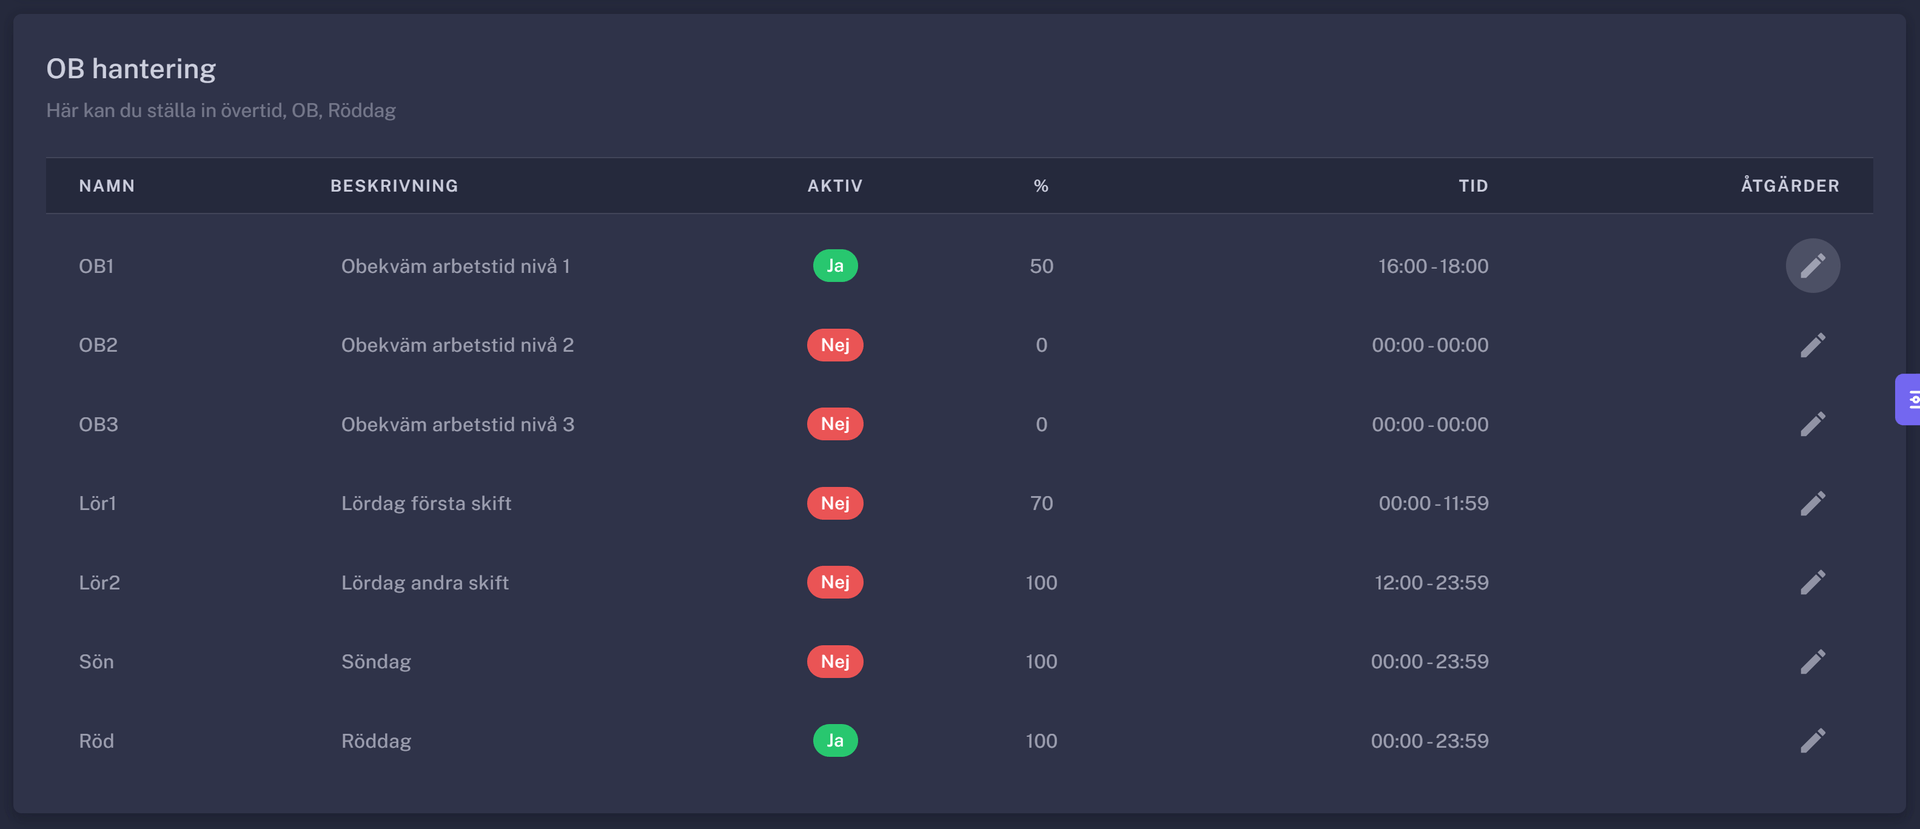Open the purple settings side tab
This screenshot has width=1920, height=829.
(x=1908, y=400)
